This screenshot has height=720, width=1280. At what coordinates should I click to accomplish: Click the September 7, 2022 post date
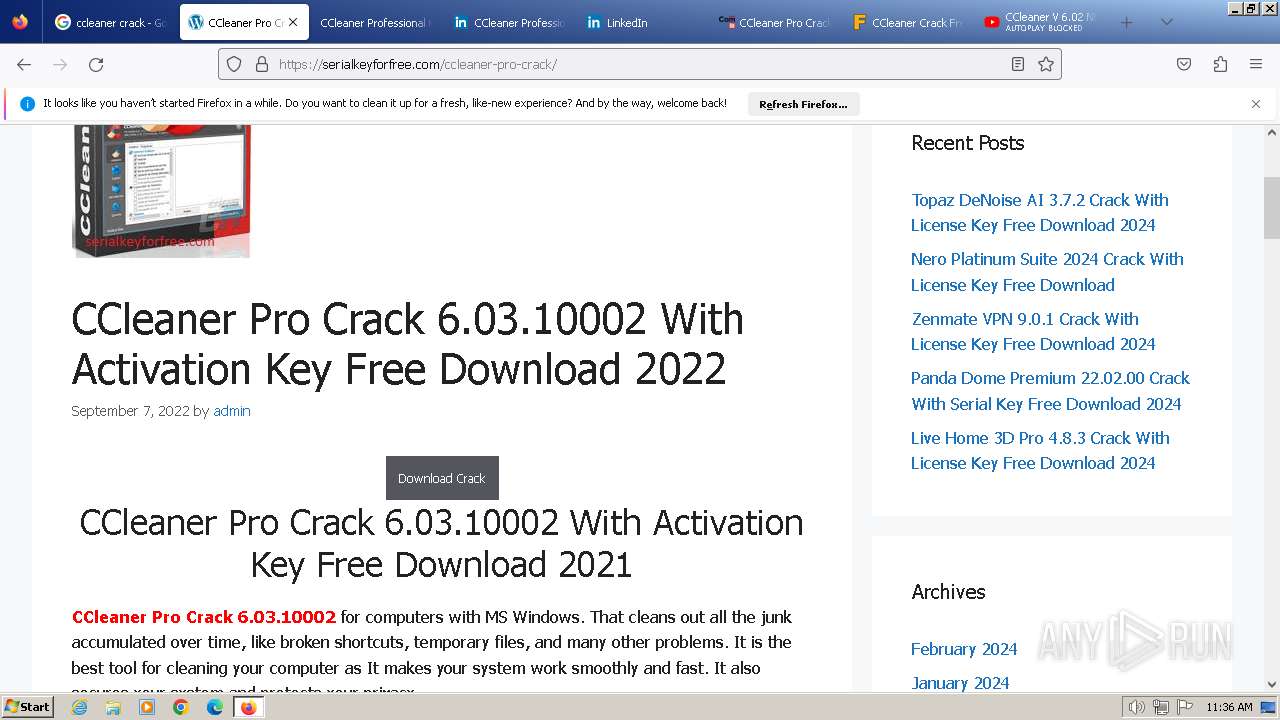coord(130,411)
